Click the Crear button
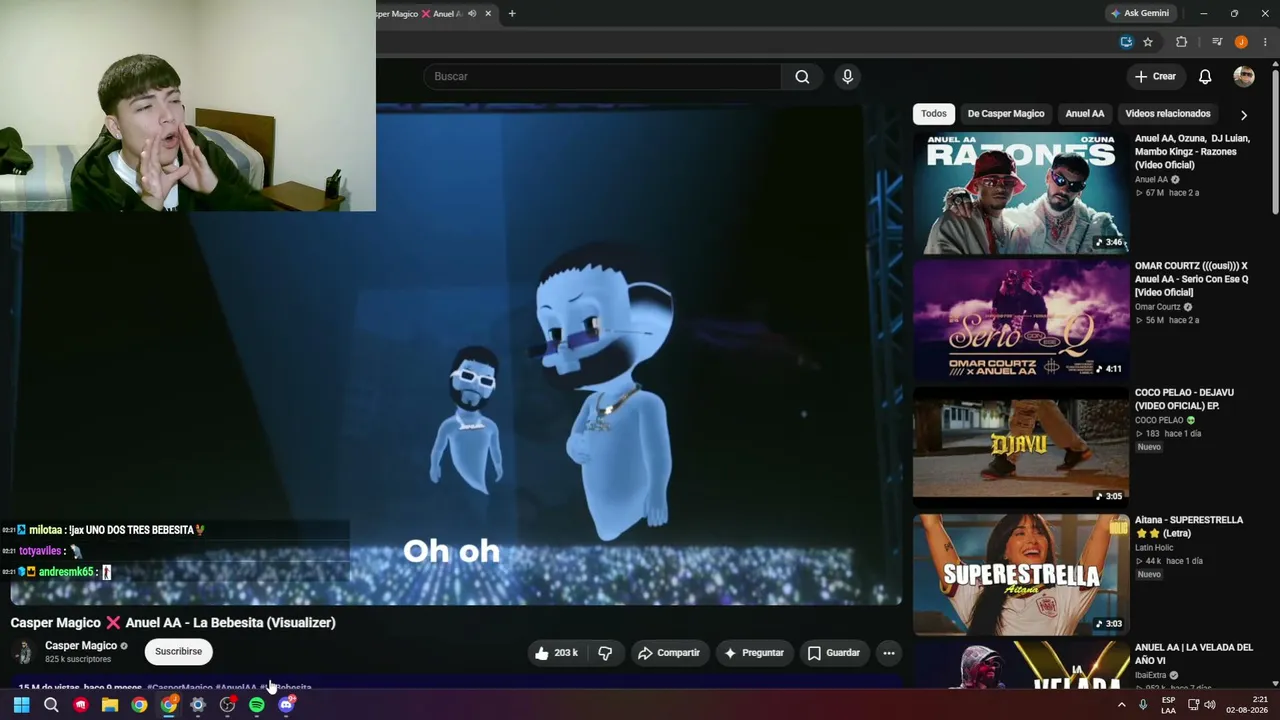 click(1155, 77)
